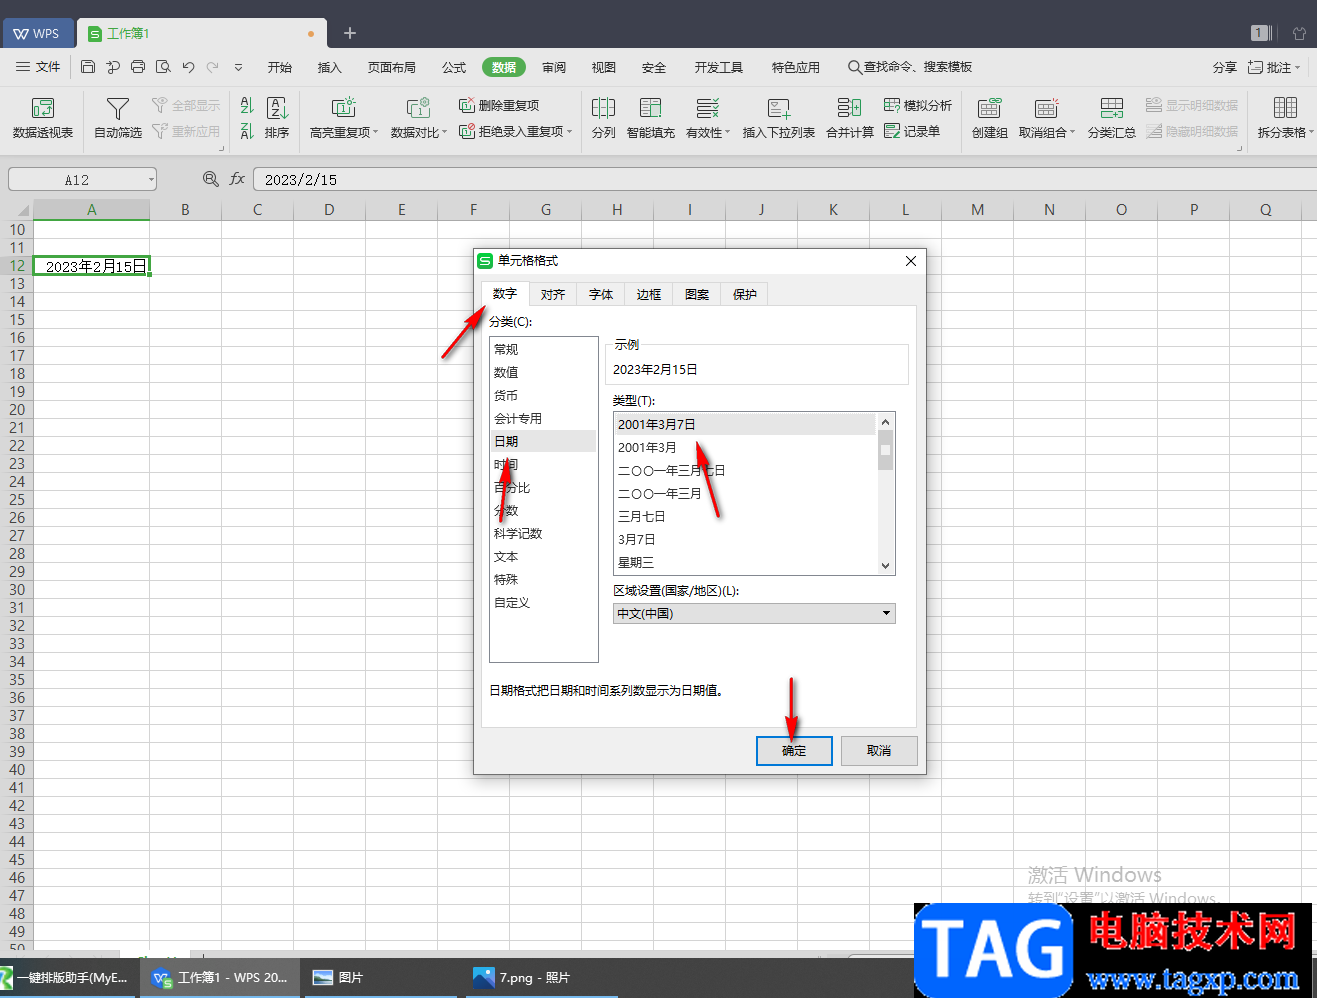
Task: Open the PivotTable (数据透视表) tool
Action: (x=42, y=118)
